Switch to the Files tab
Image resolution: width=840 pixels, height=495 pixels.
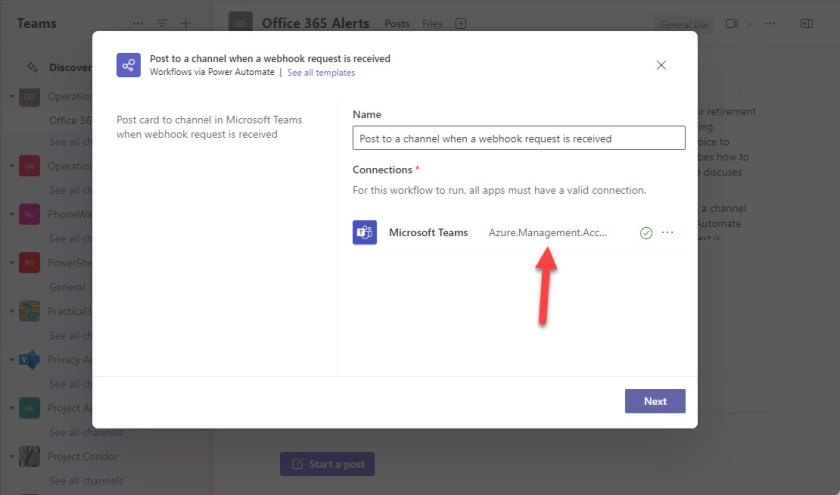click(432, 24)
